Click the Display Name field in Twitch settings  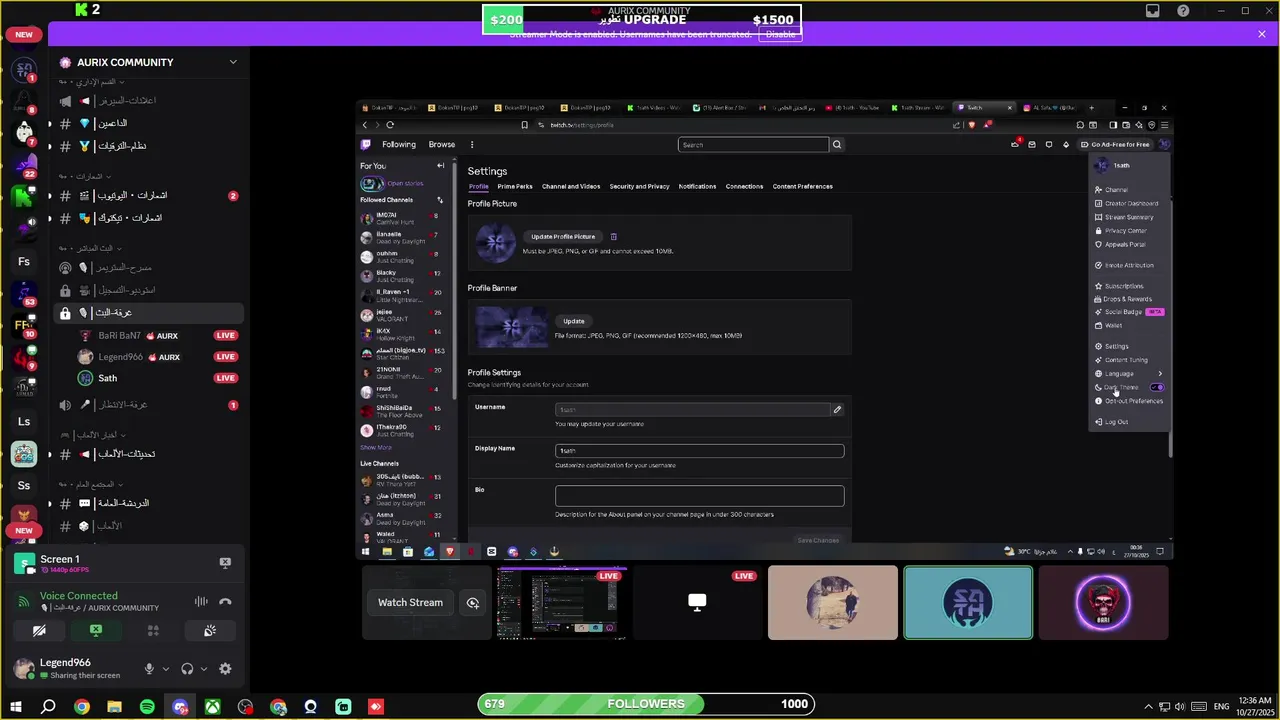[x=699, y=451]
